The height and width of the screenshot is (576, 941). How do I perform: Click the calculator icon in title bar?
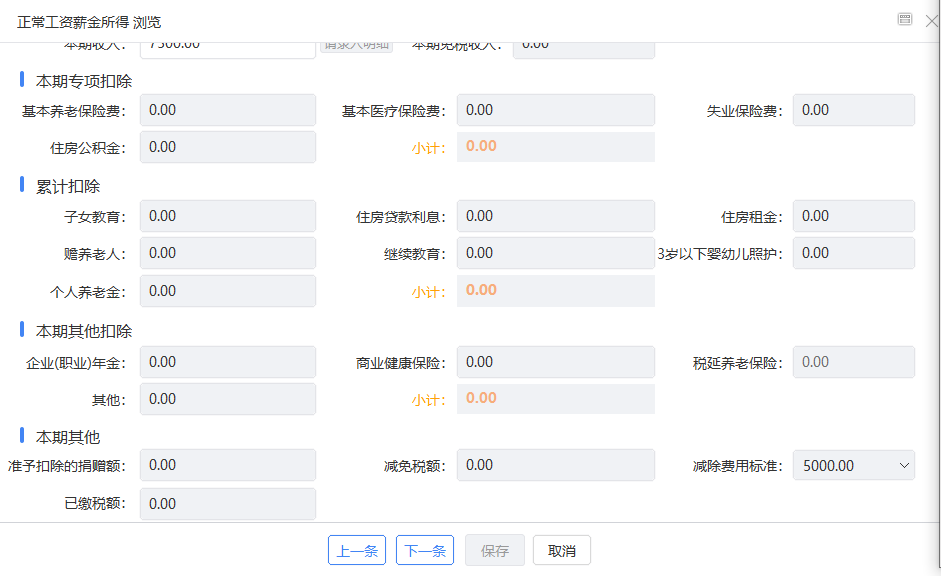point(904,19)
